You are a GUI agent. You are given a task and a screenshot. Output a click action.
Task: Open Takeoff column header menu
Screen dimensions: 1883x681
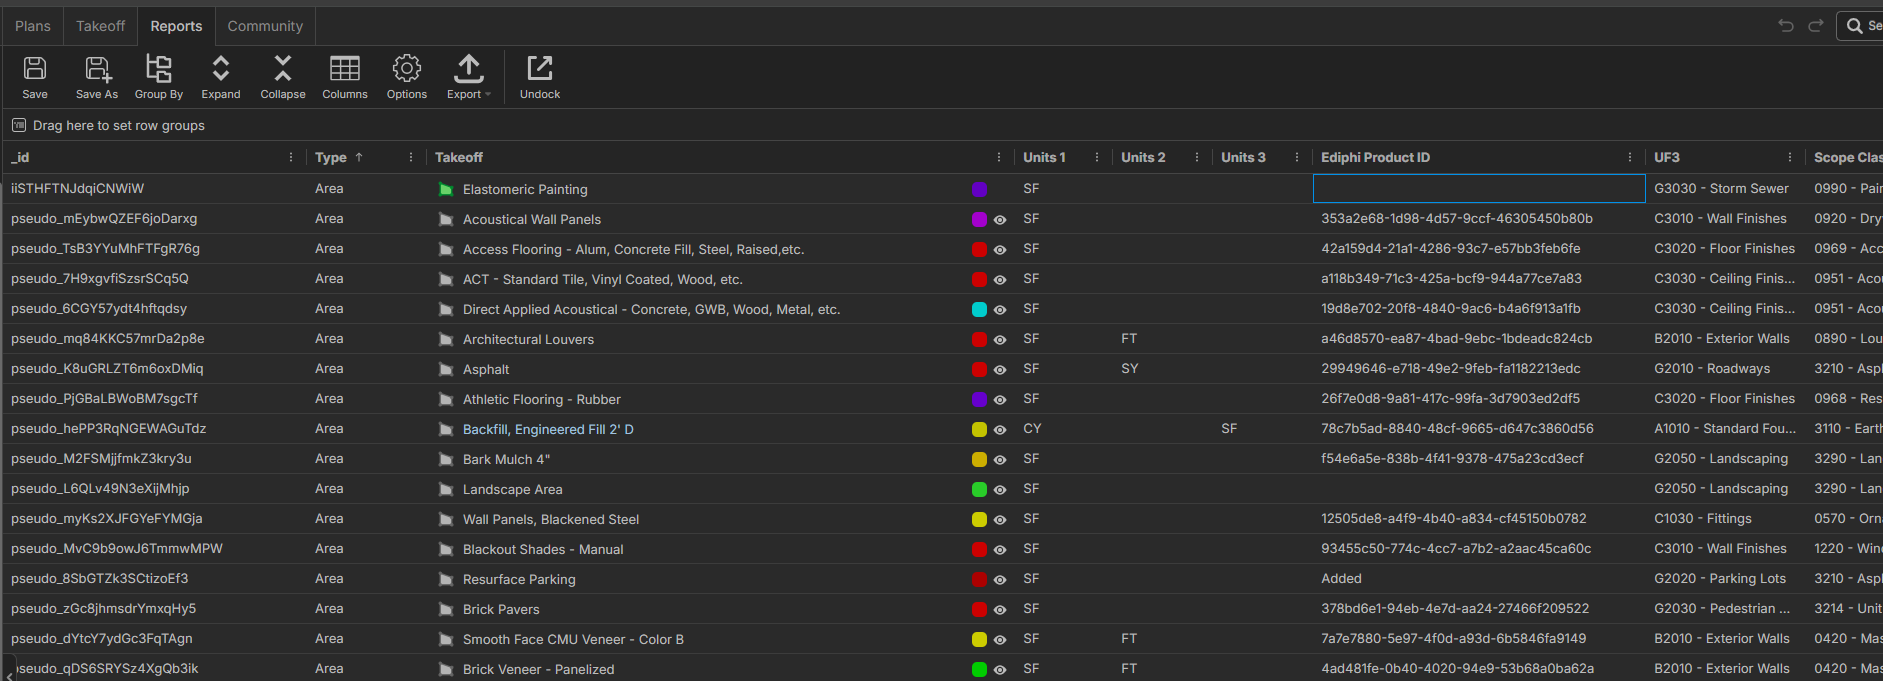(x=999, y=158)
